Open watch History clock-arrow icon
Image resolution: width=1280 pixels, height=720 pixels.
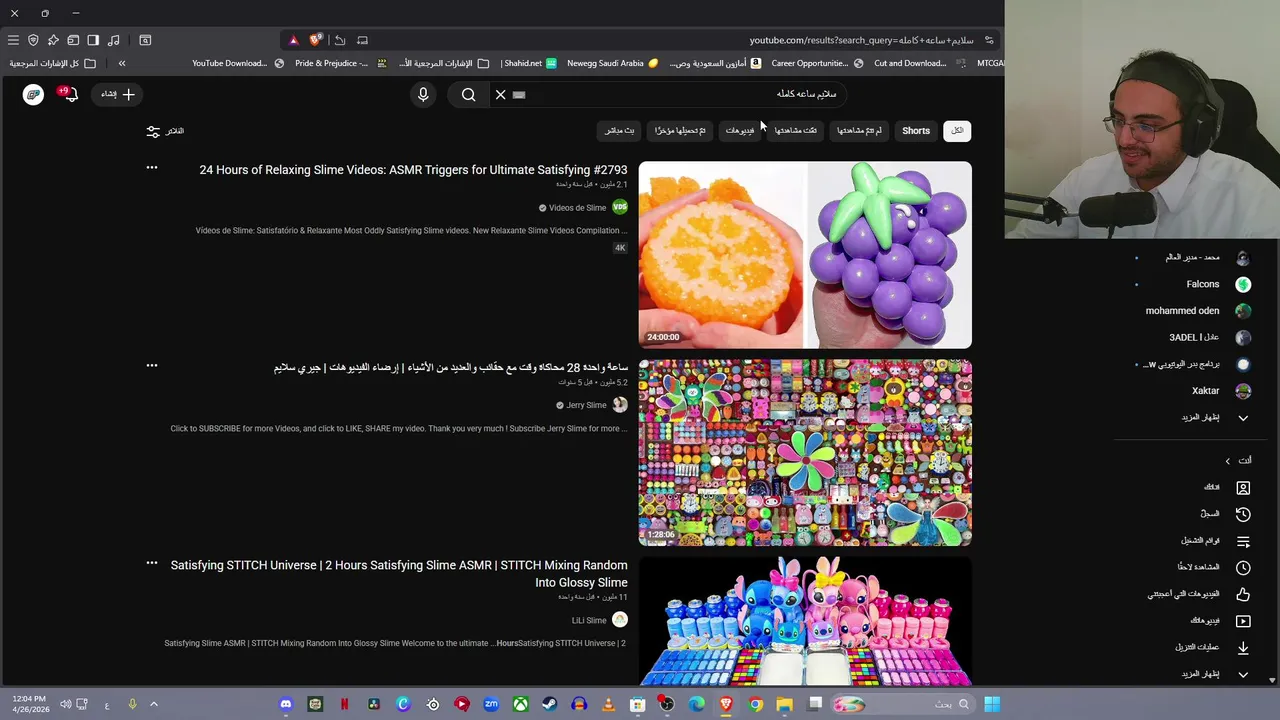[x=1243, y=514]
